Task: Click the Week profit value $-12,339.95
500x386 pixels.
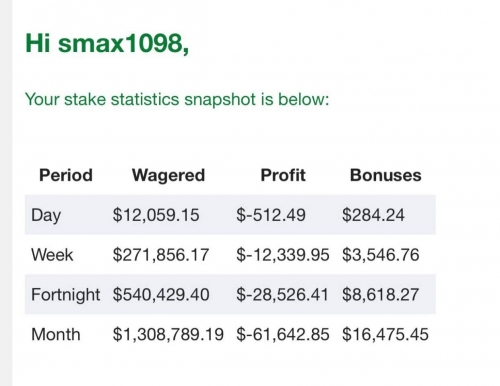Action: tap(283, 255)
